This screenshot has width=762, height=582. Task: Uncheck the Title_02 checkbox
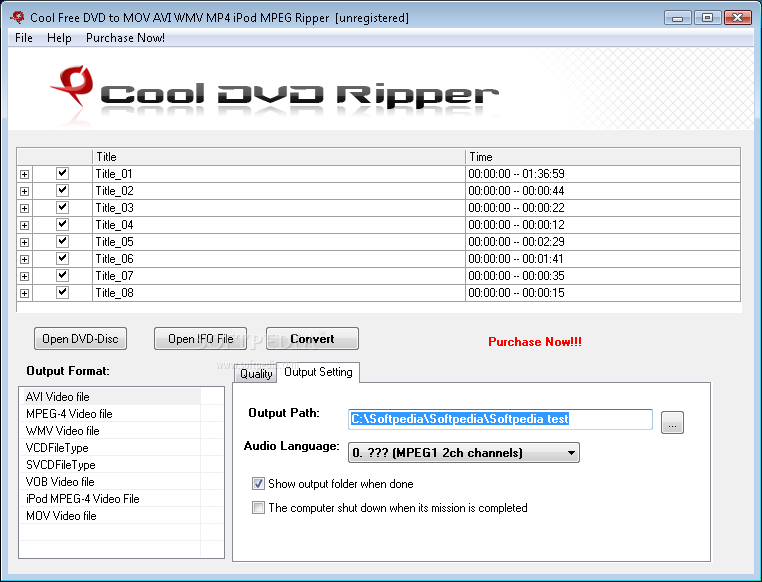pyautogui.click(x=62, y=190)
